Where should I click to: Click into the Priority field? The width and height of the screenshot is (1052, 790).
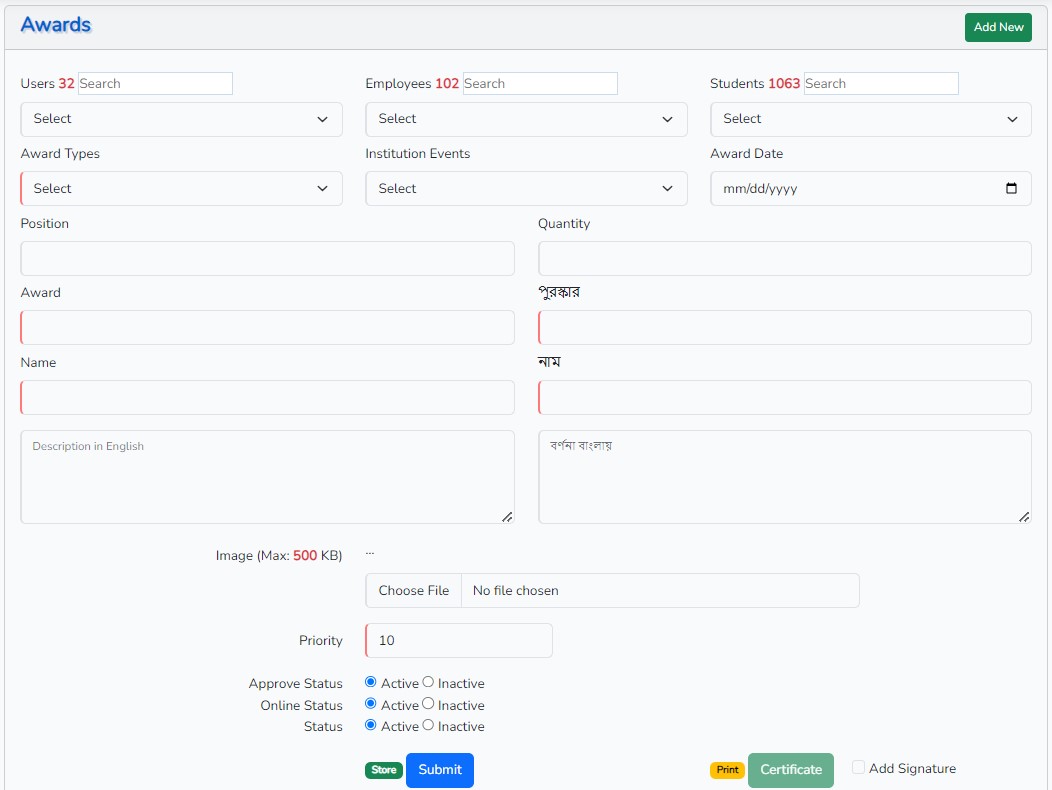point(459,641)
